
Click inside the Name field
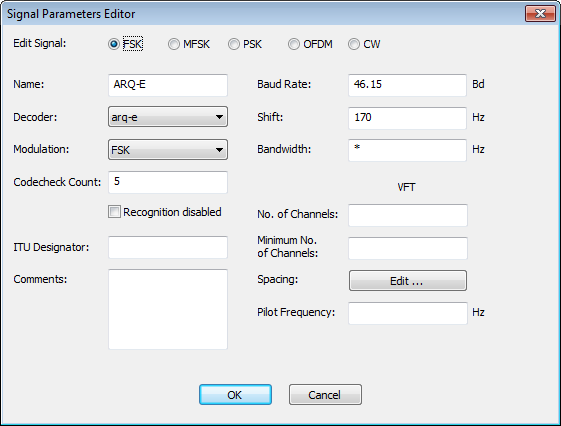coord(168,85)
